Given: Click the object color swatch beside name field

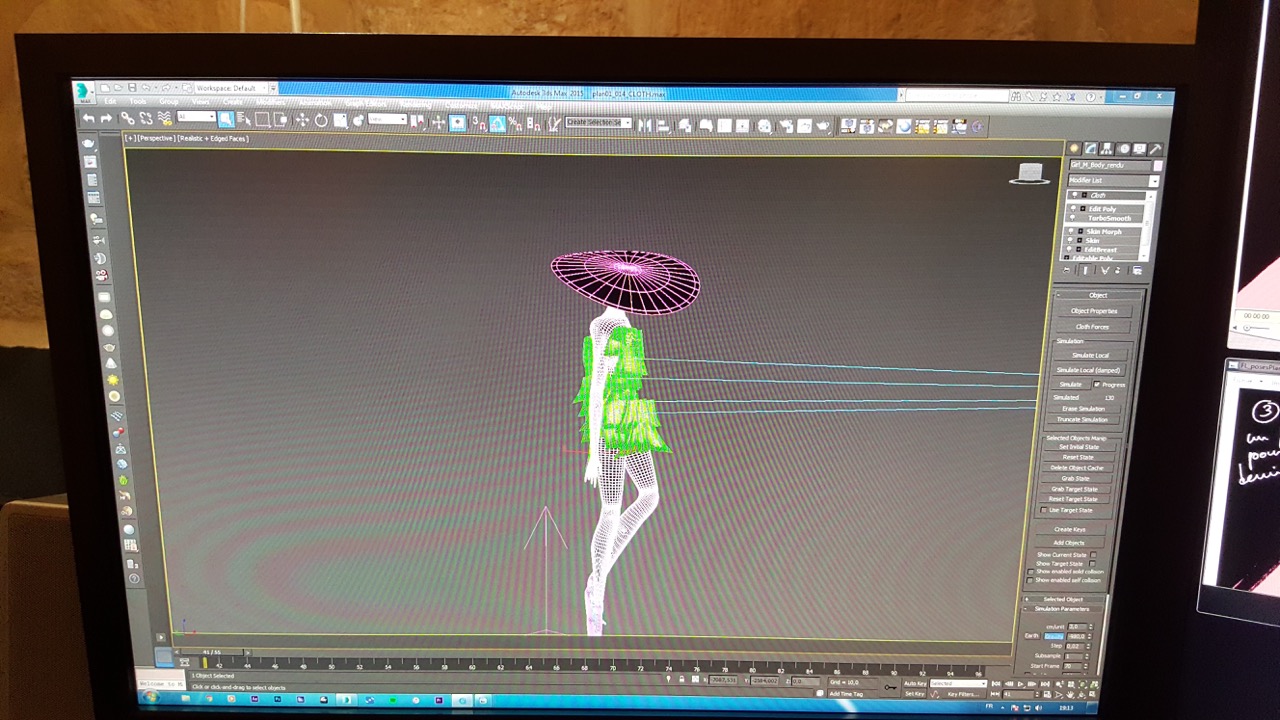Looking at the screenshot, I should [x=1158, y=165].
